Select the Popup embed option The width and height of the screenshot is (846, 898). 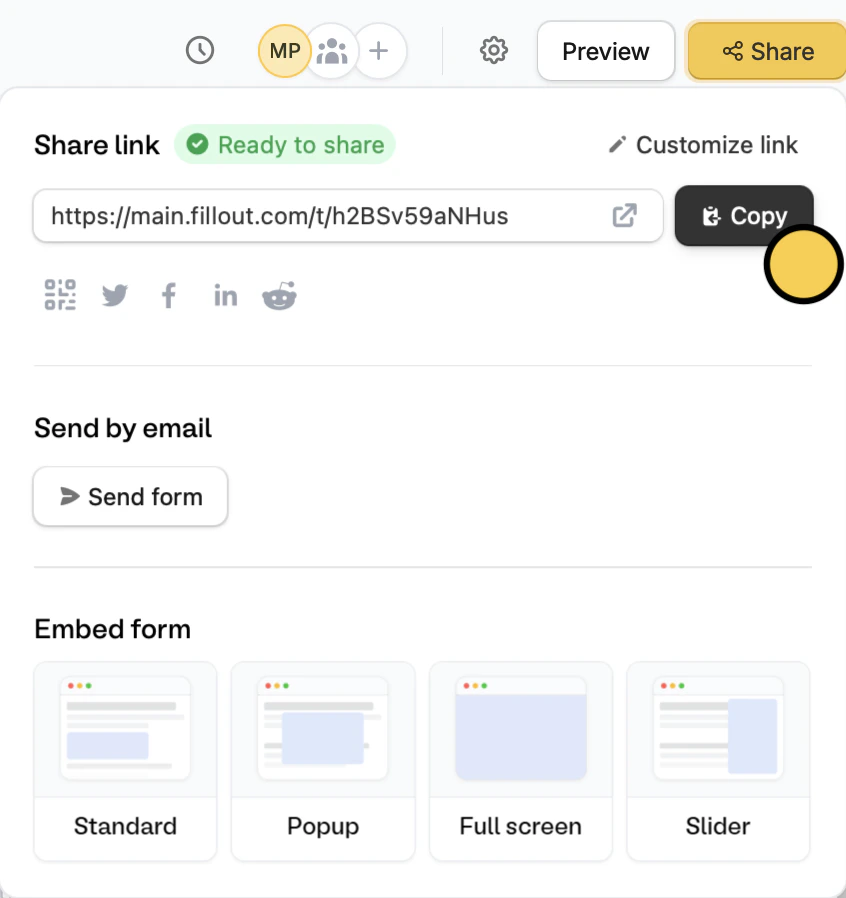coord(322,760)
